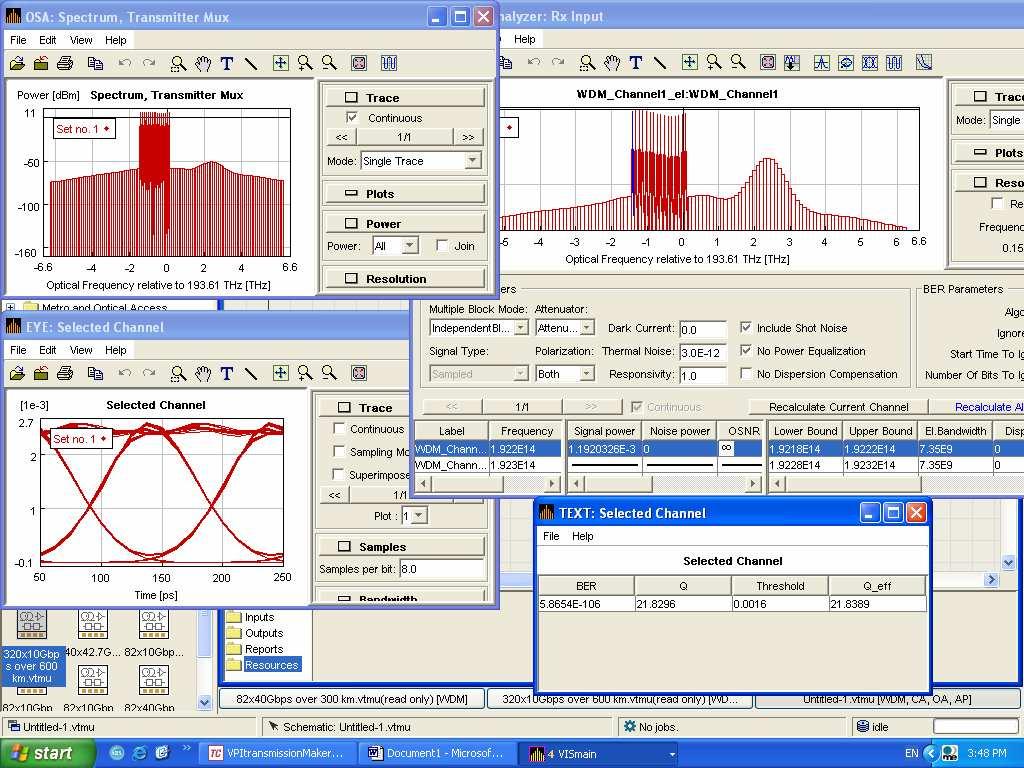This screenshot has height=768, width=1024.
Task: Toggle Include Shot Noise checkbox
Action: coord(746,327)
